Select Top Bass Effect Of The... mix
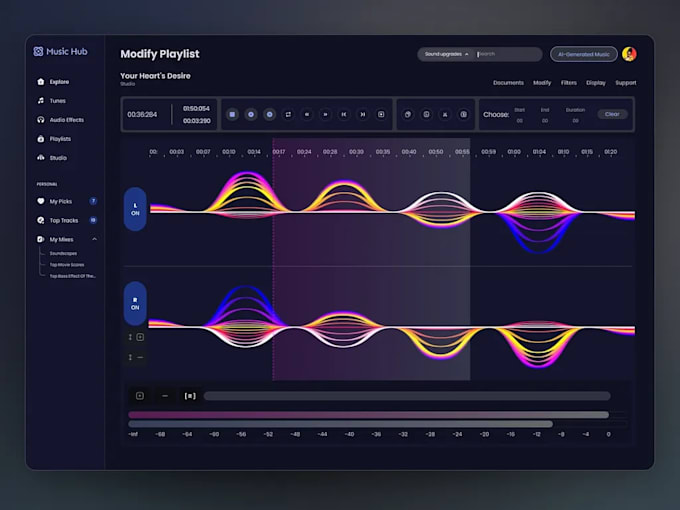The width and height of the screenshot is (680, 510). 72,276
